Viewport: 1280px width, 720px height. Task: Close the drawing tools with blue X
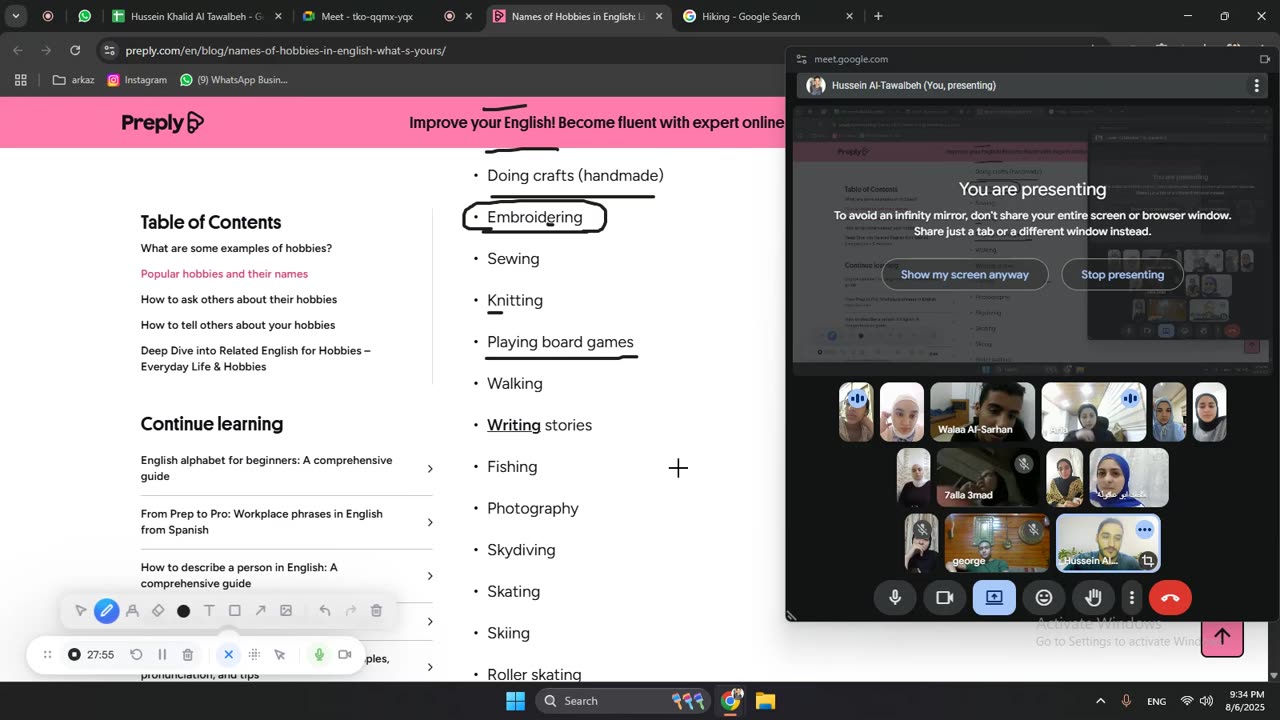(228, 655)
